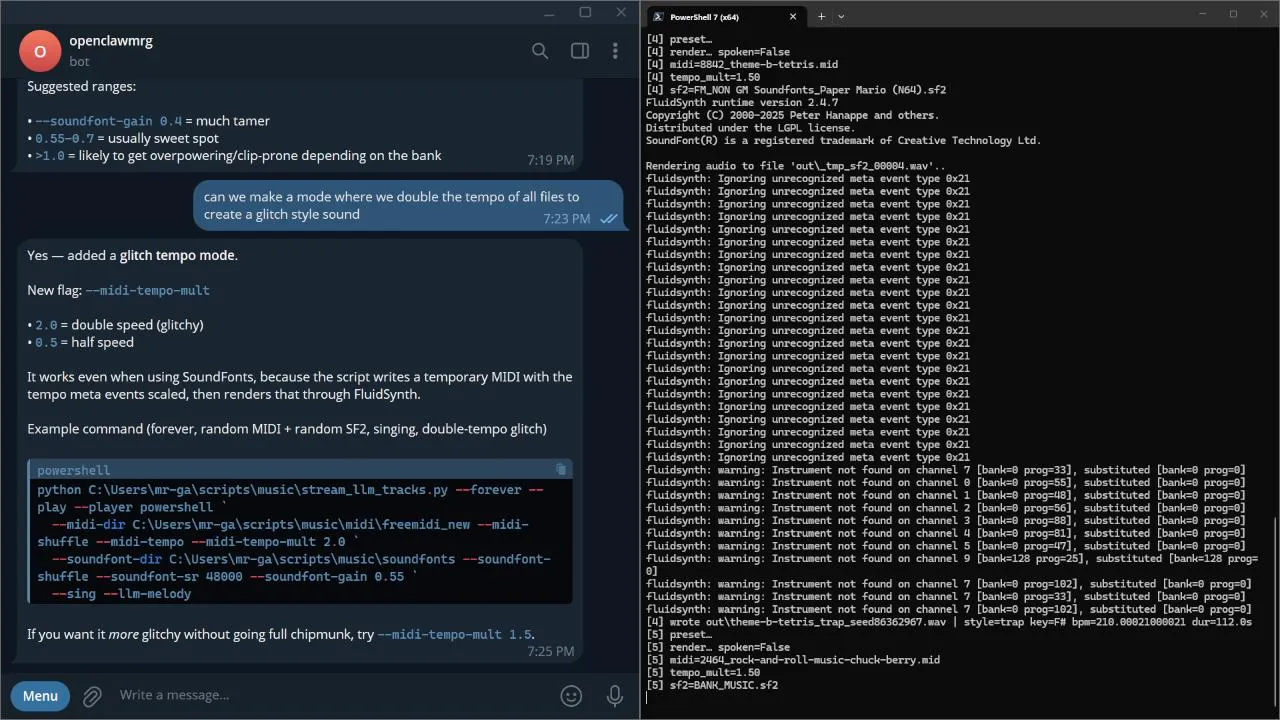Viewport: 1280px width, 720px height.
Task: Click the Suggested ranges: heading in chat
Action: 82,86
